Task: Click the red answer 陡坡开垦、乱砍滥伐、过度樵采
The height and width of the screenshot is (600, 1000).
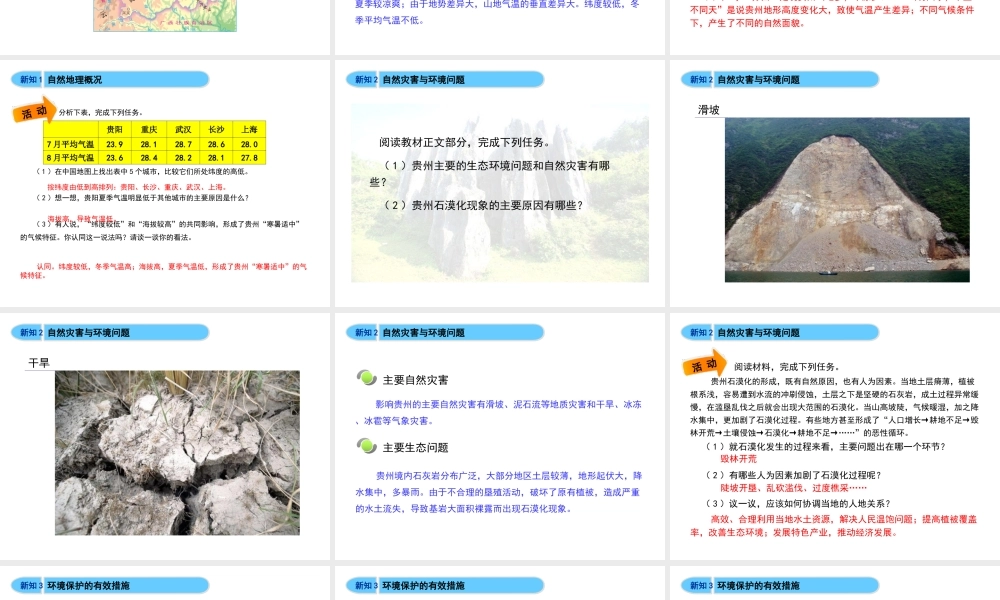Action: (793, 488)
